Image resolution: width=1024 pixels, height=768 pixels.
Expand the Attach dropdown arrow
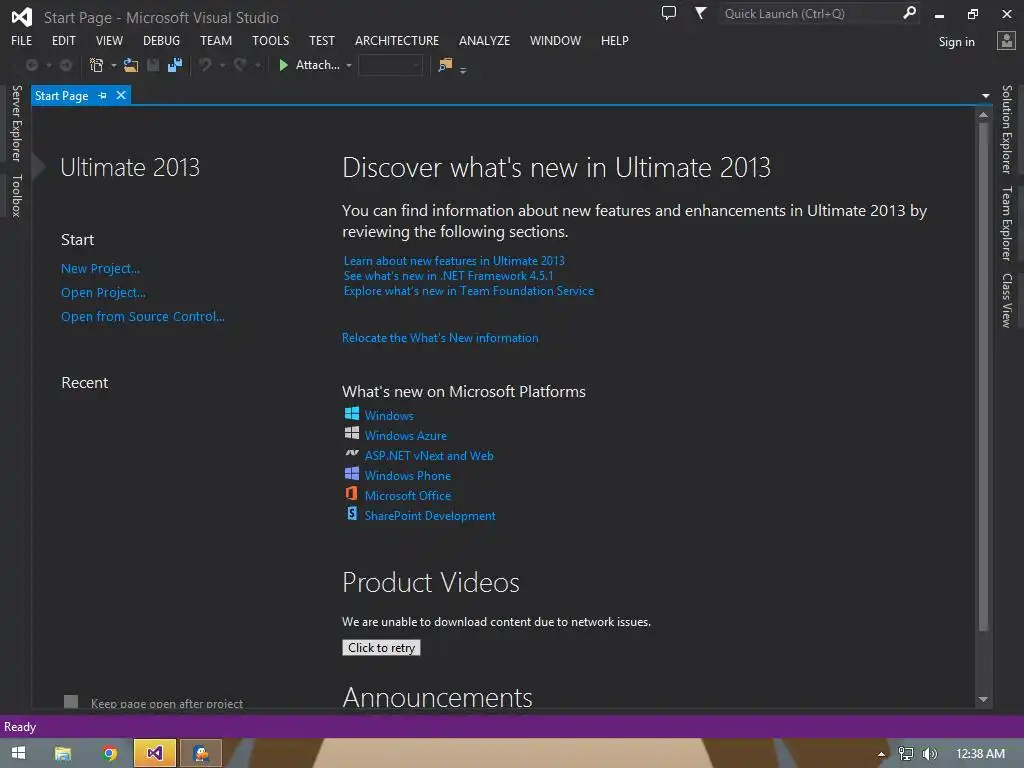click(x=349, y=65)
